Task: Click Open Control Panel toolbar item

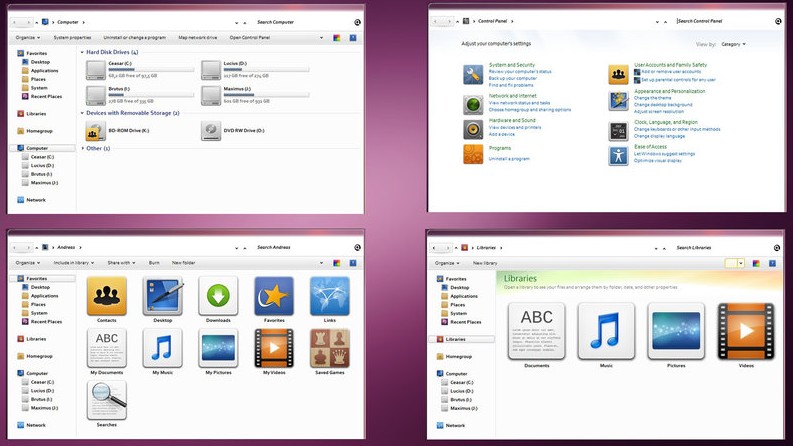Action: [x=250, y=37]
